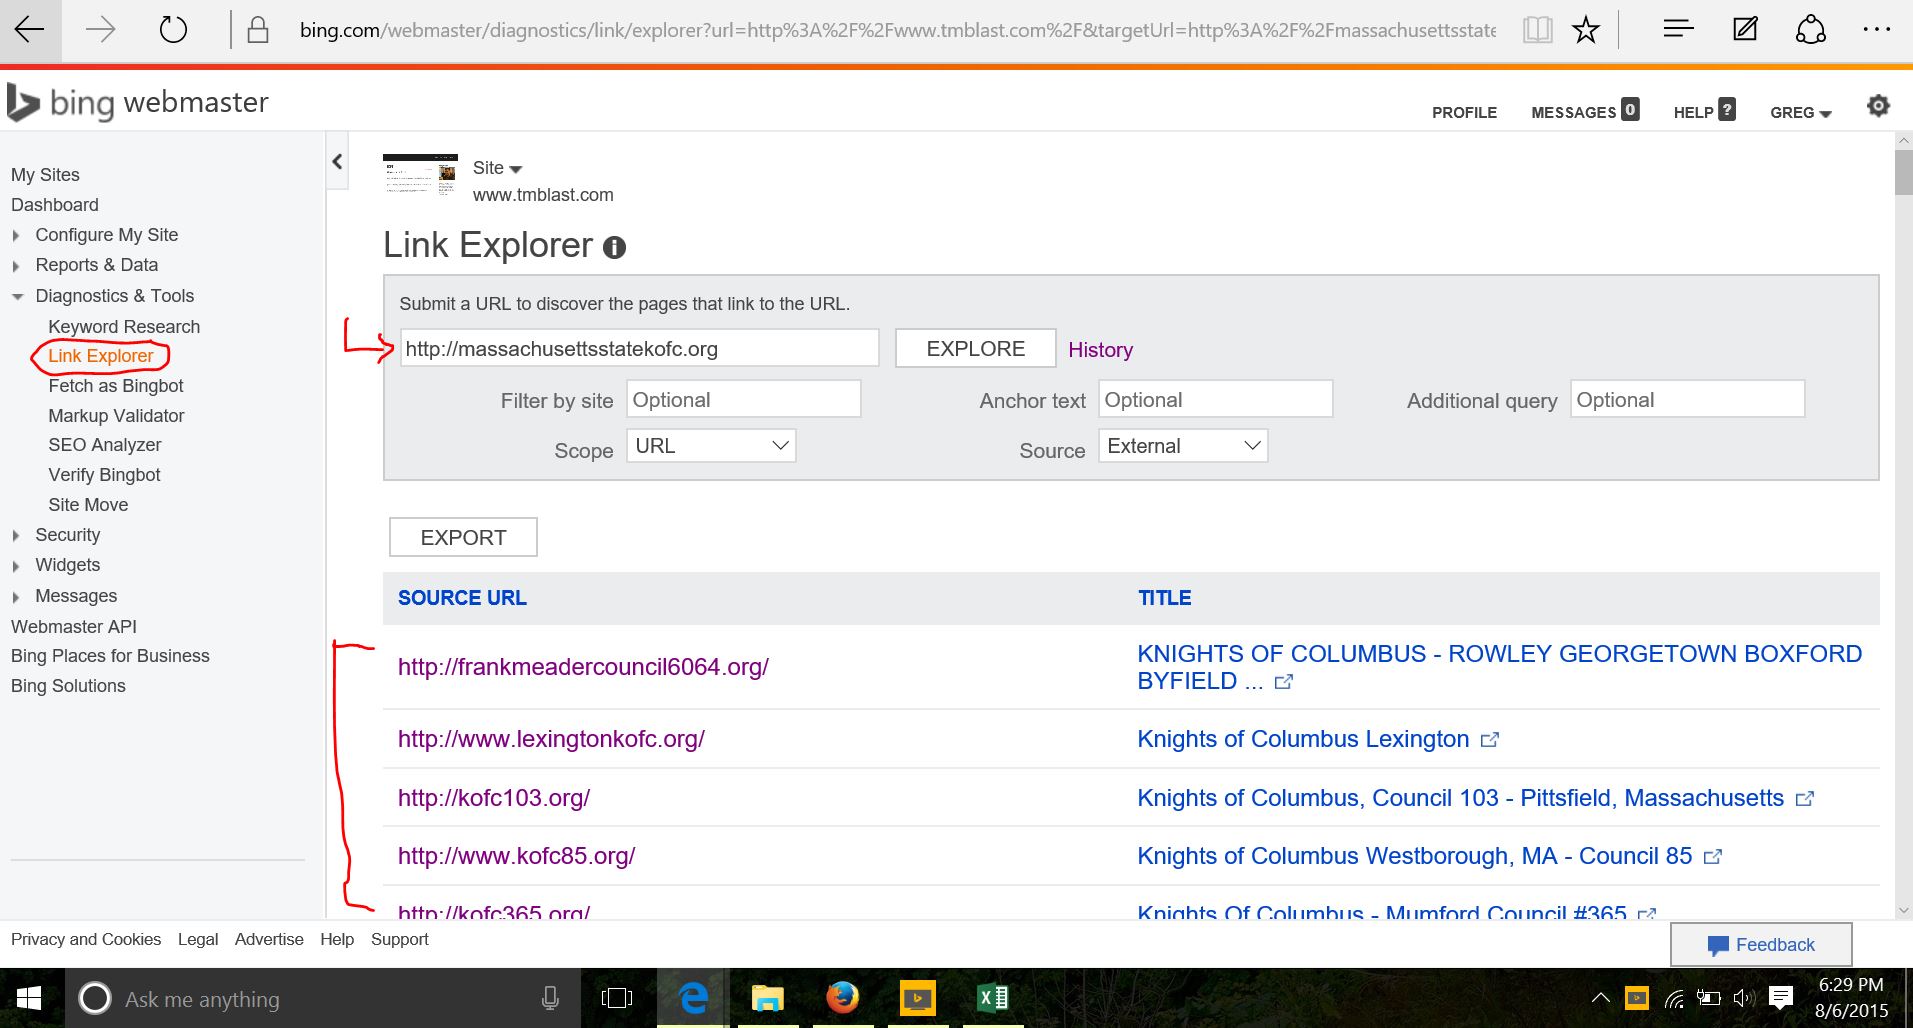This screenshot has width=1913, height=1028.
Task: Click the page vertical scrollbar thumb
Action: point(1904,173)
